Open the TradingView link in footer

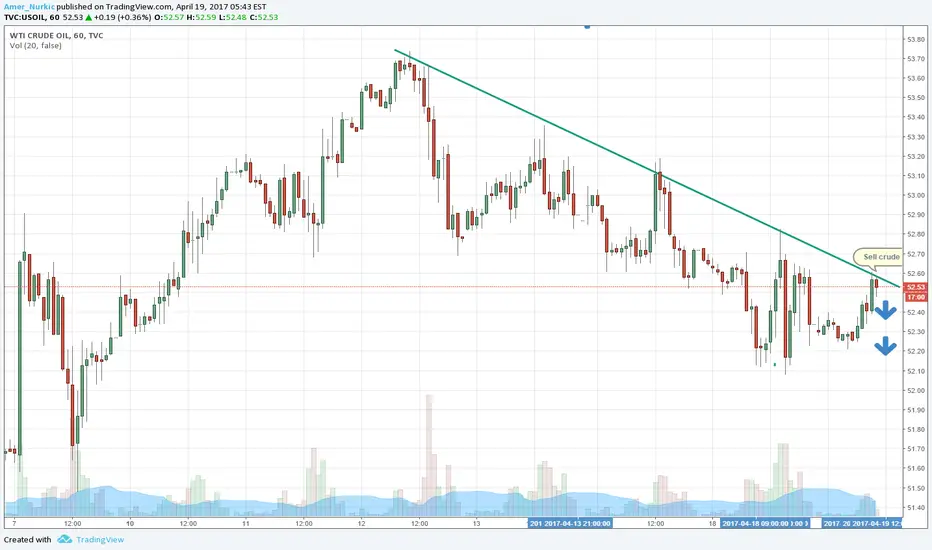tap(100, 540)
